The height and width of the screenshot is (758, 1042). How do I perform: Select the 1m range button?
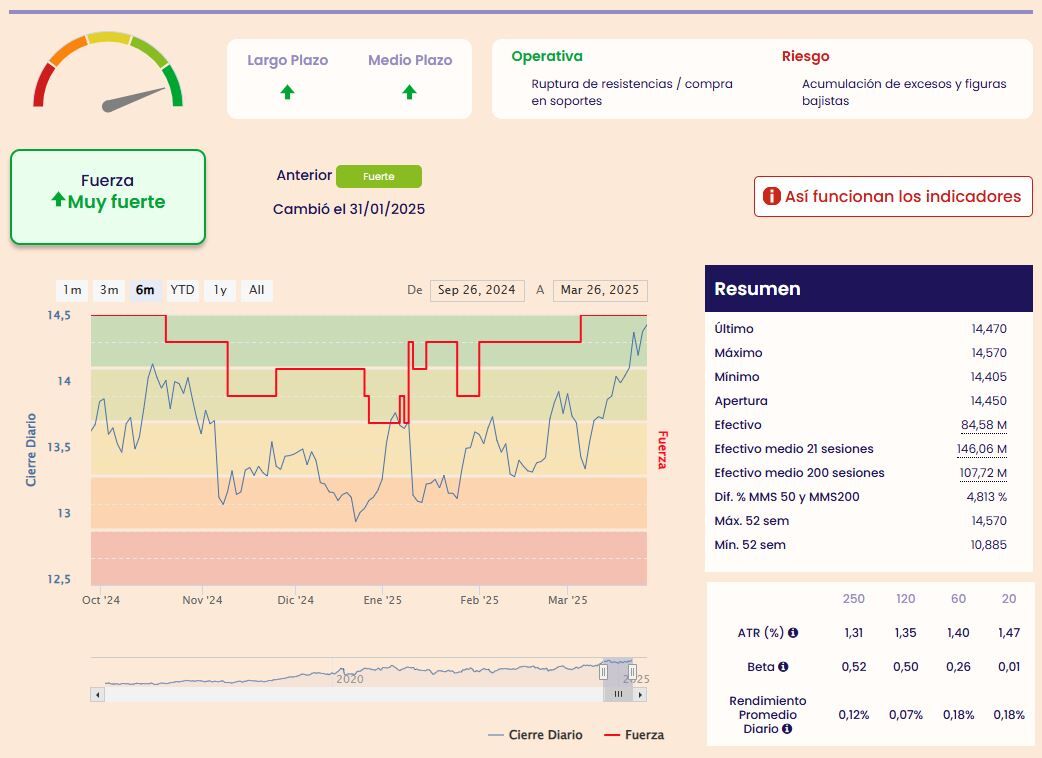tap(72, 290)
